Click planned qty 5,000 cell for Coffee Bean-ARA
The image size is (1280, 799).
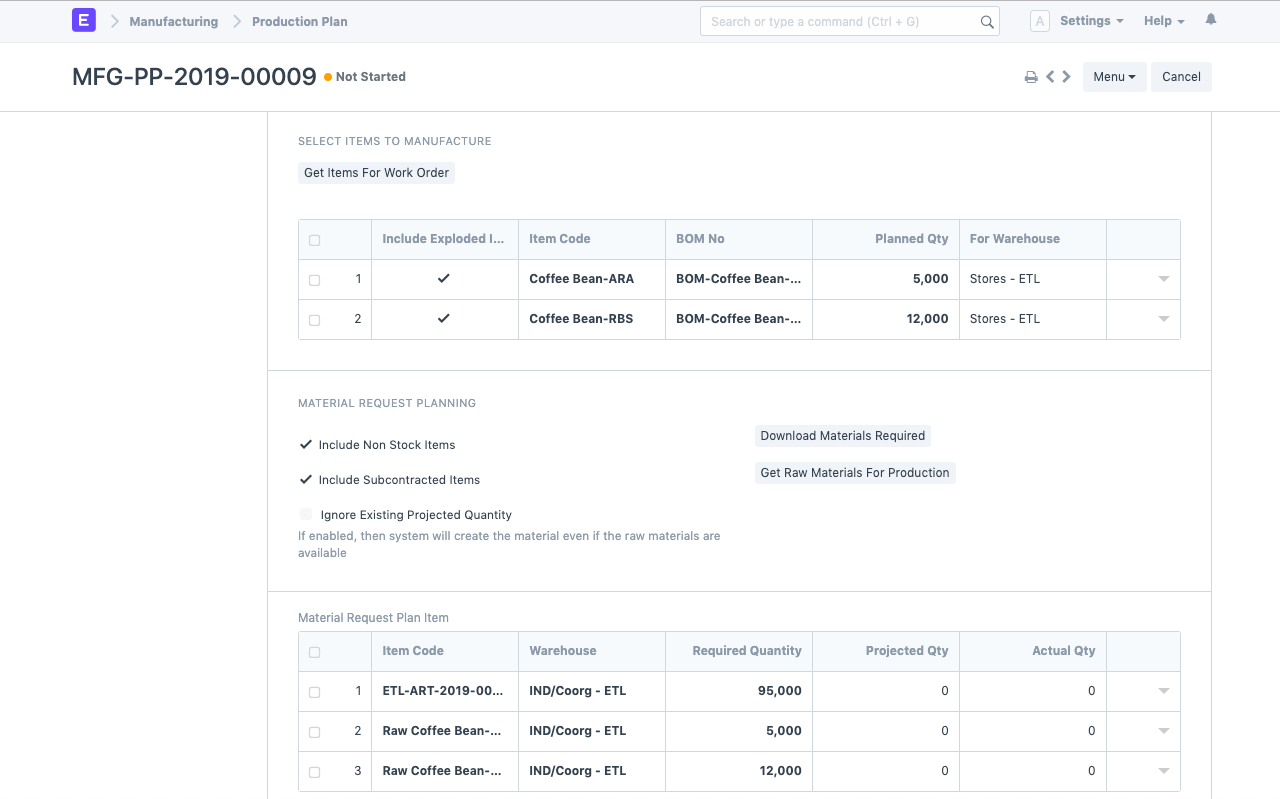click(x=886, y=279)
